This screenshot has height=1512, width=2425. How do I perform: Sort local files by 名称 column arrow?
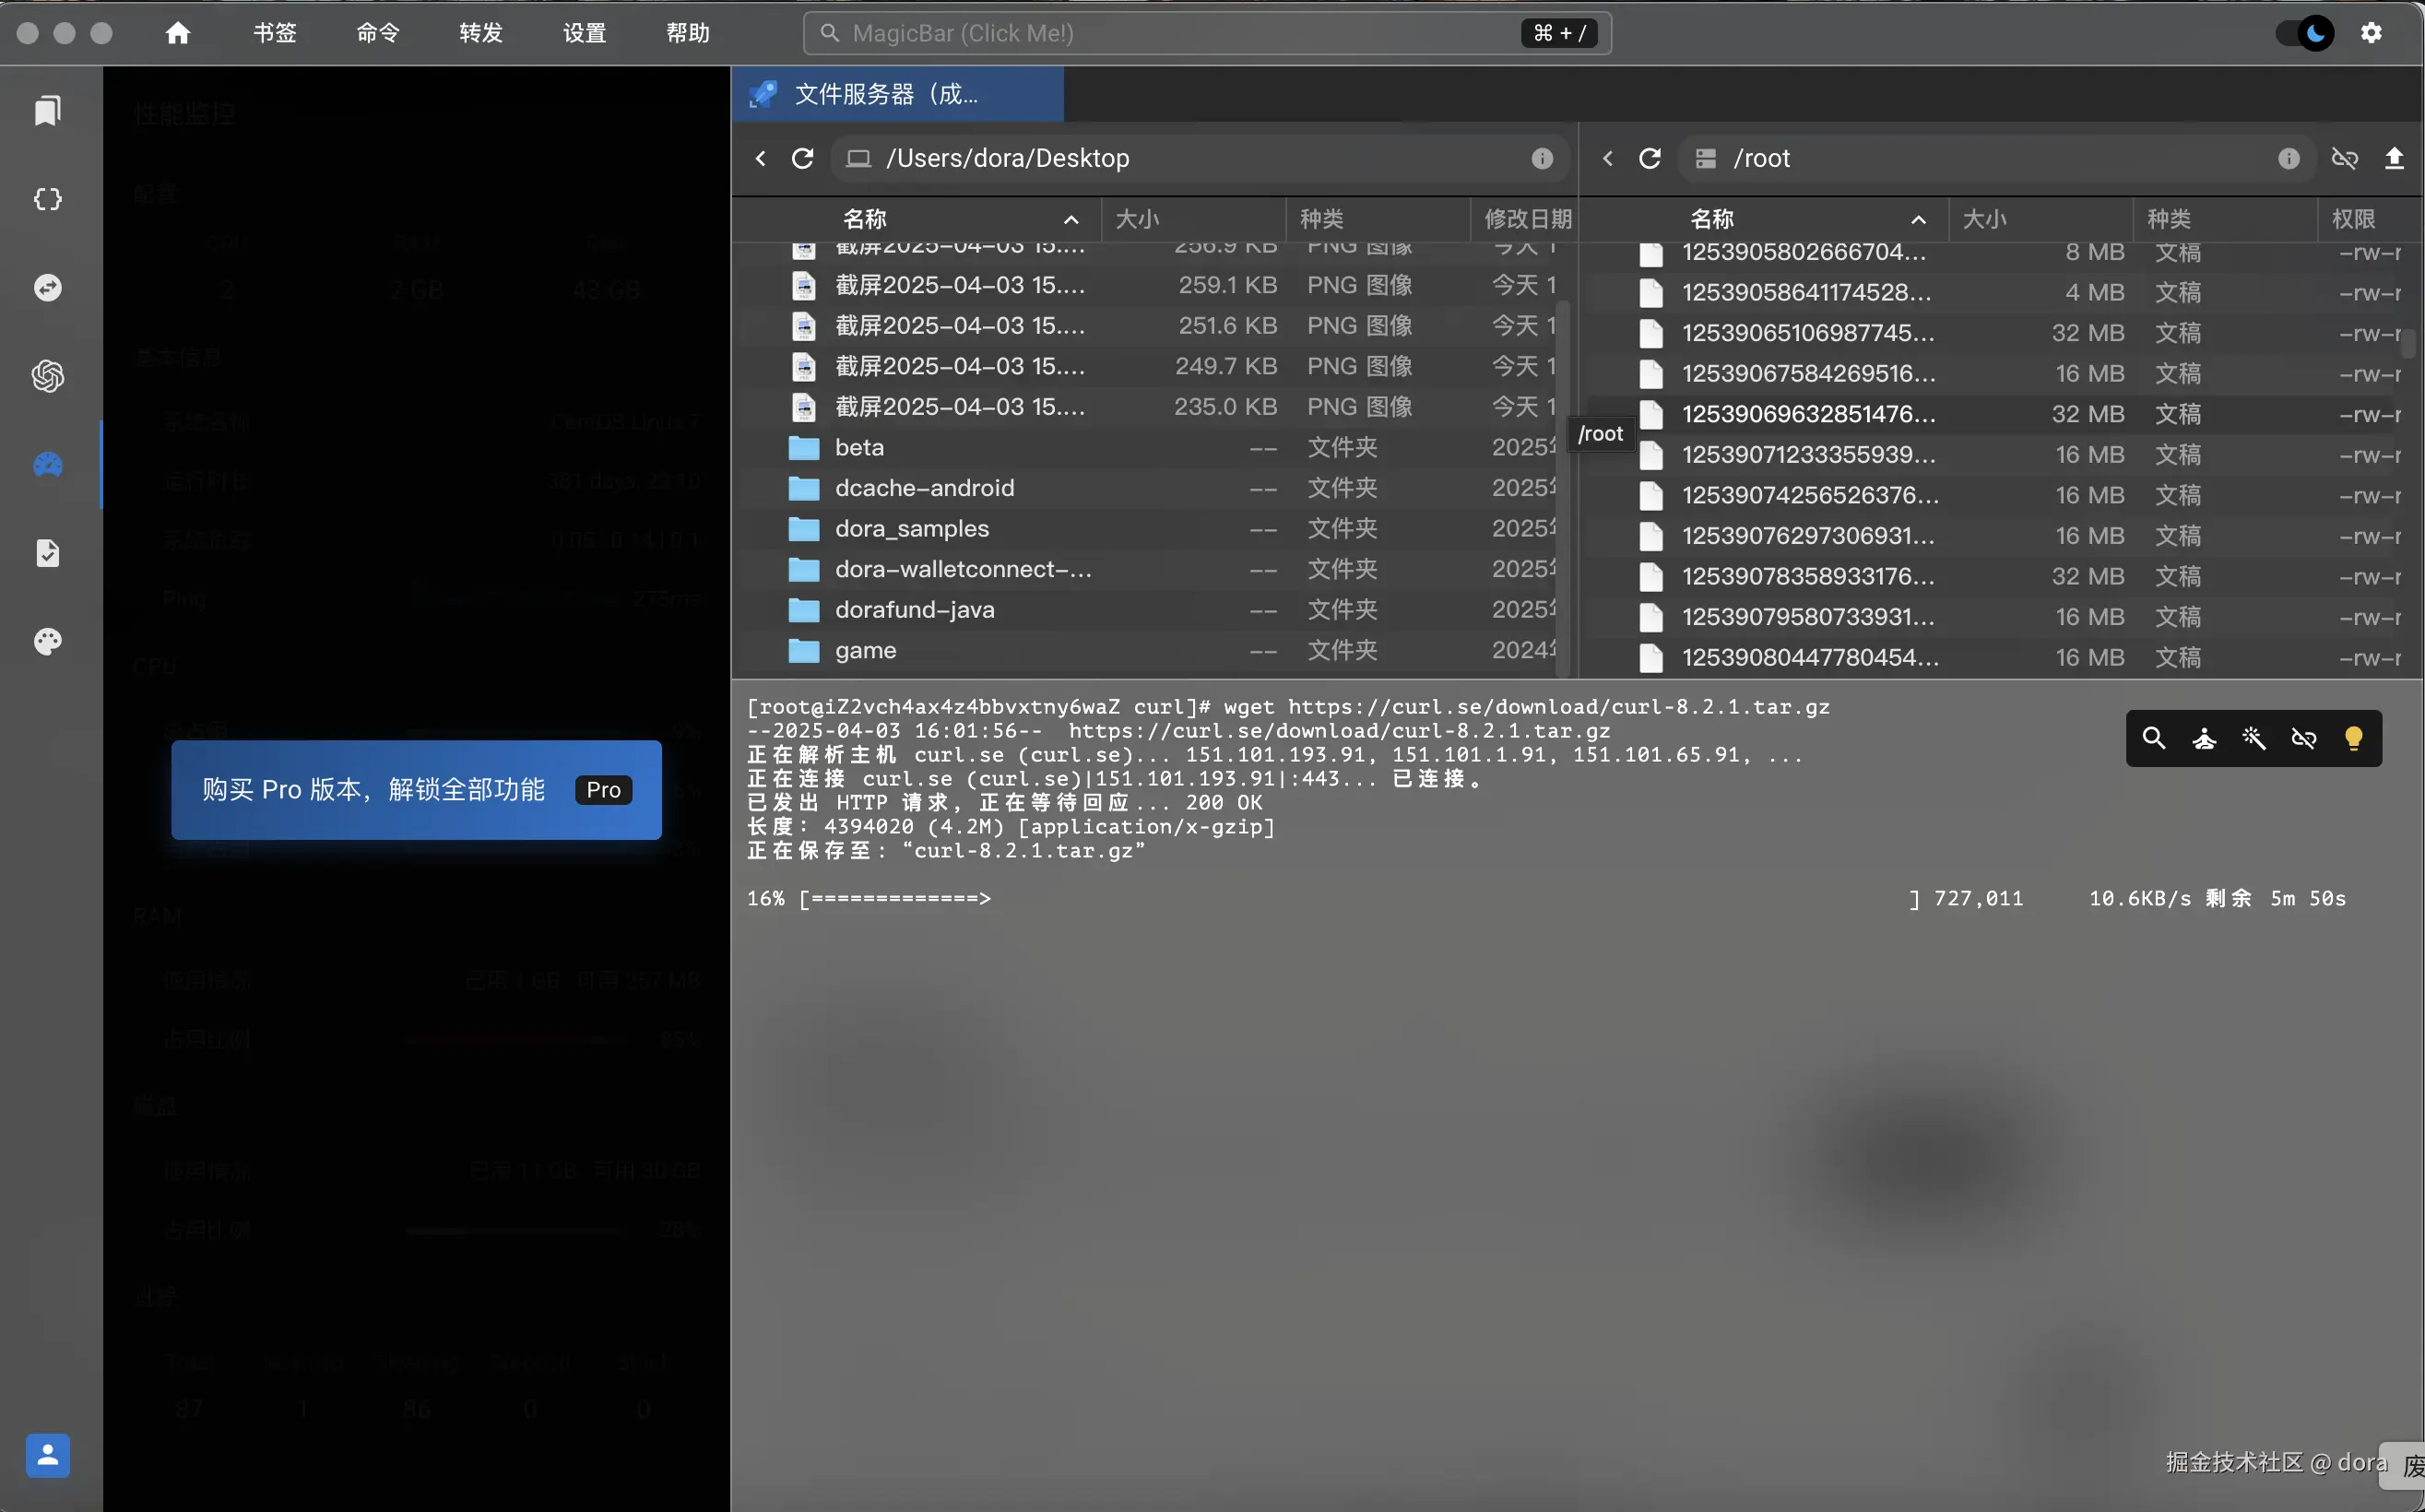pos(1071,219)
